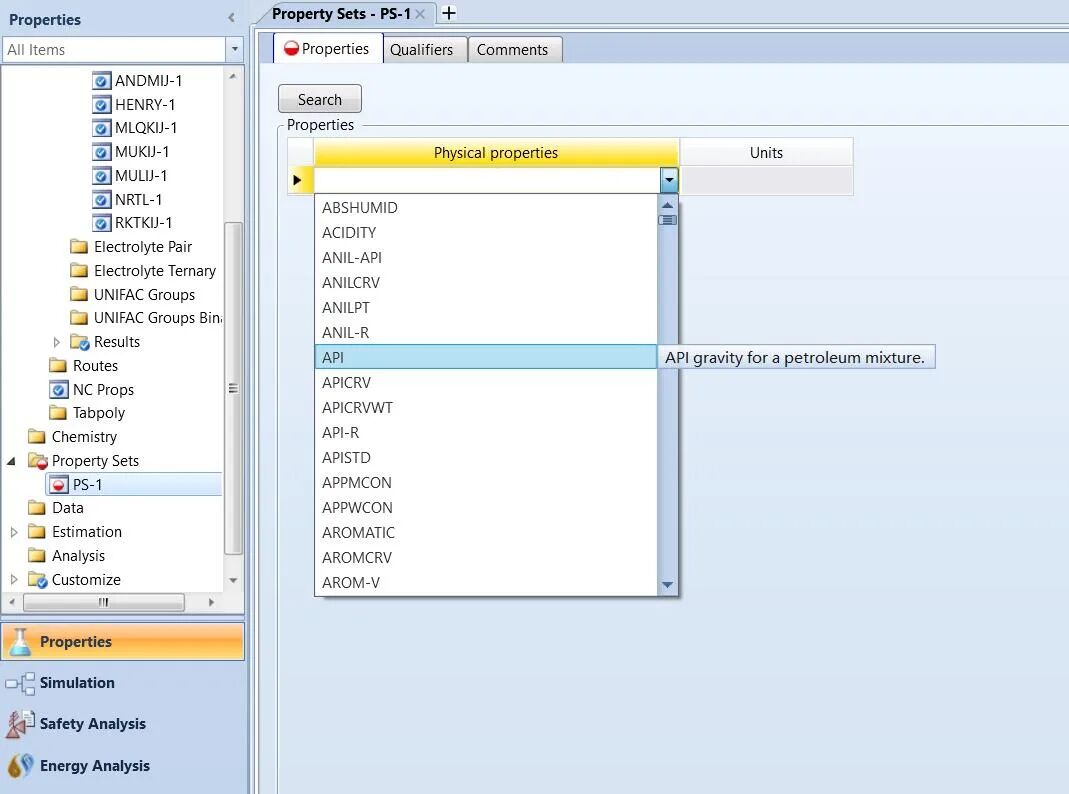Viewport: 1069px width, 794px height.
Task: Expand the Estimation tree node
Action: point(14,532)
